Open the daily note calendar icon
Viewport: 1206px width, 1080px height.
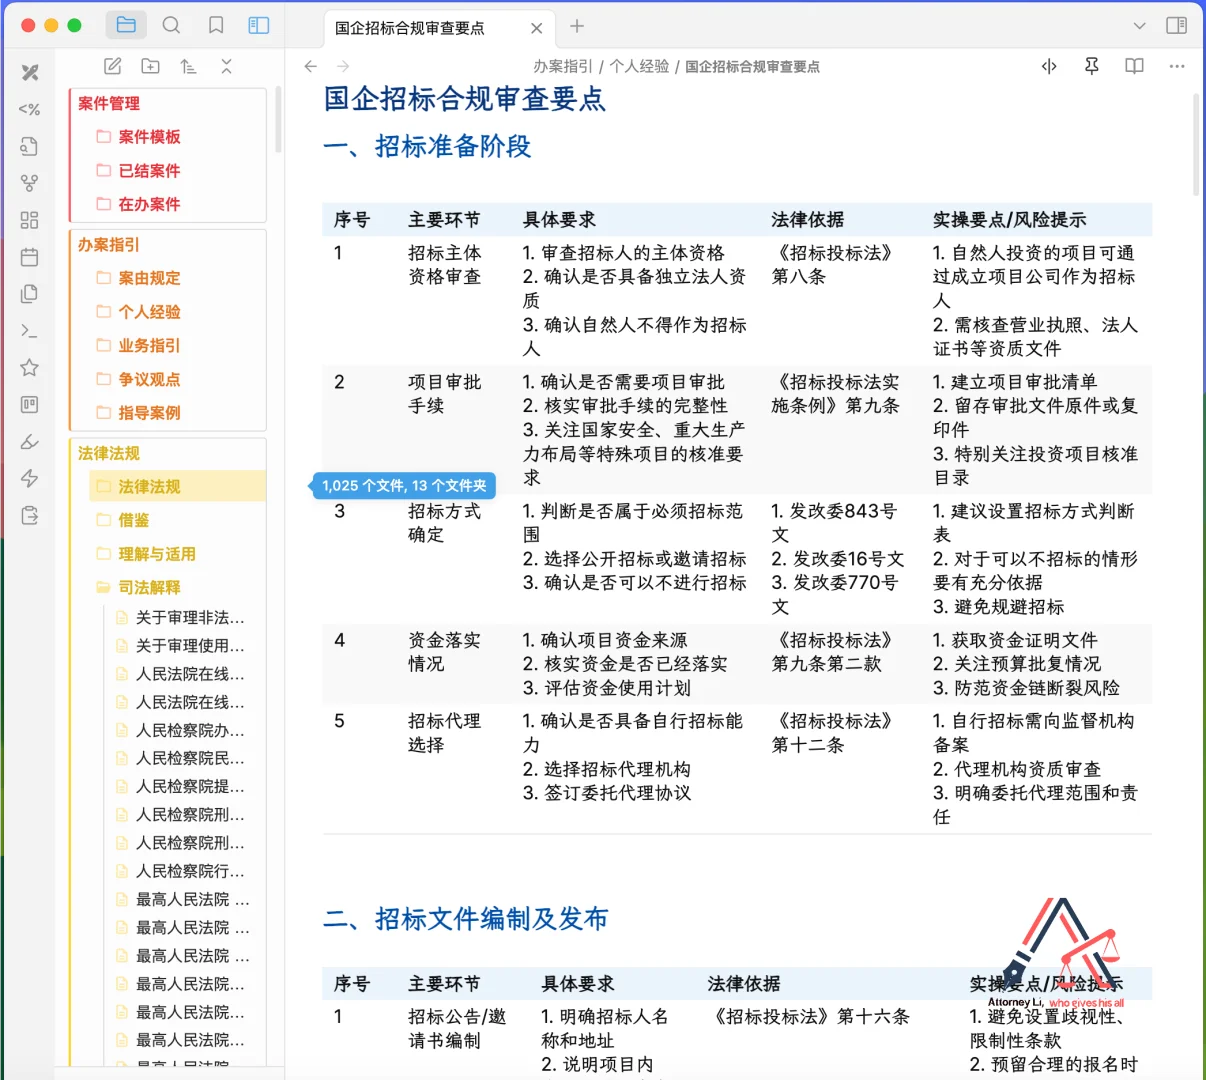tap(29, 257)
